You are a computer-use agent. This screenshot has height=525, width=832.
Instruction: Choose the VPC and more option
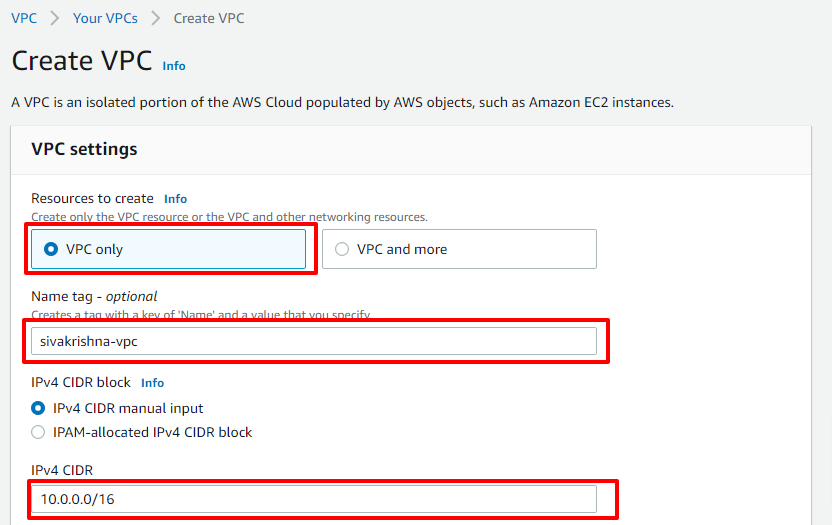click(x=459, y=249)
